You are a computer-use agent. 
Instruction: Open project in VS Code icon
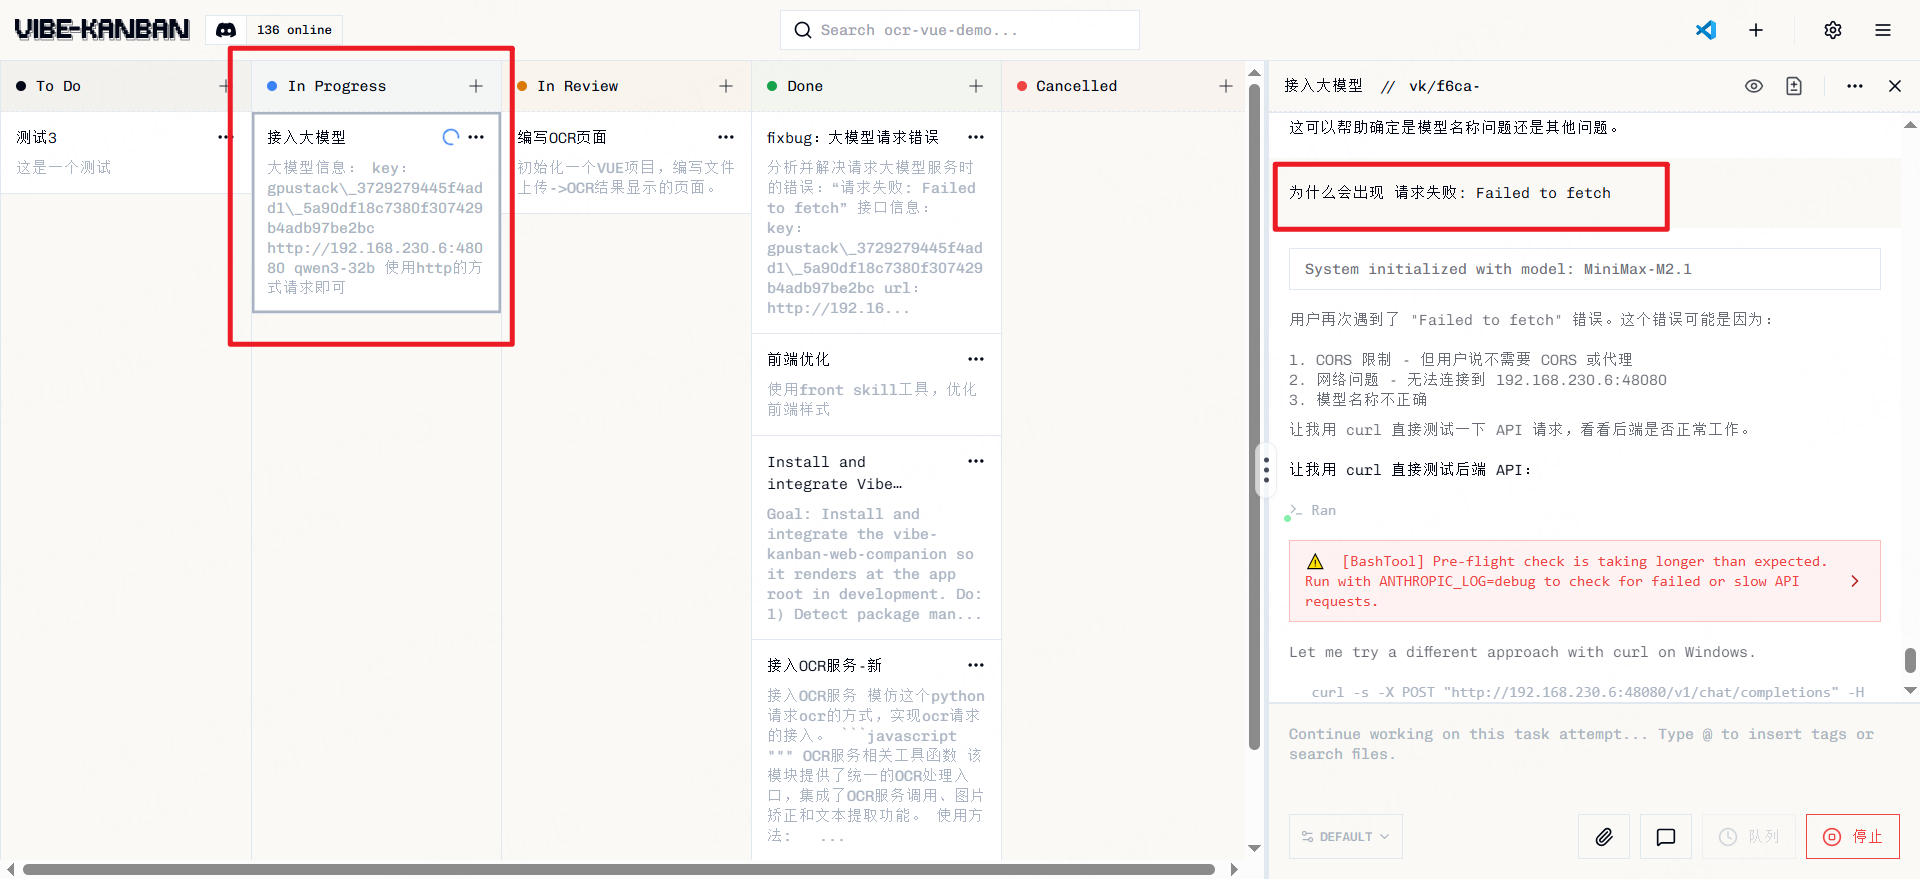pos(1706,30)
